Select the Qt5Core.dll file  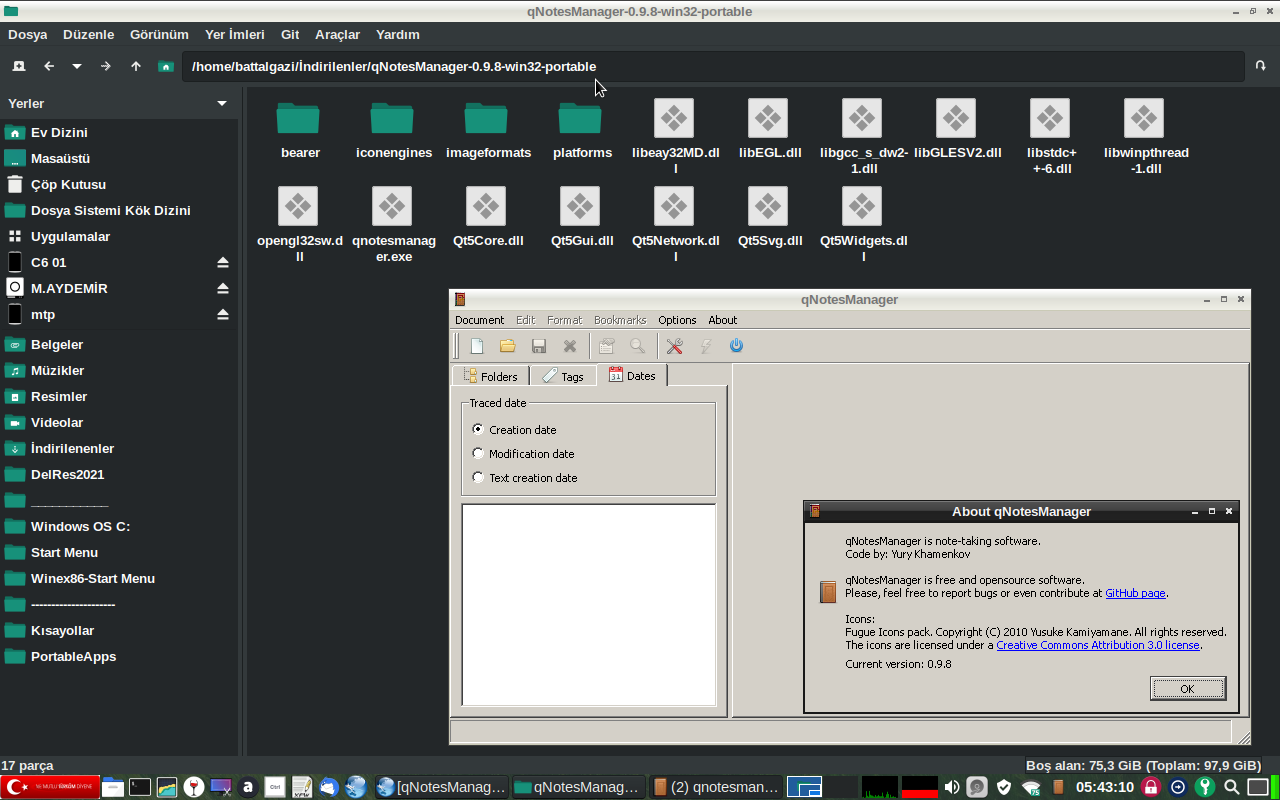486,206
